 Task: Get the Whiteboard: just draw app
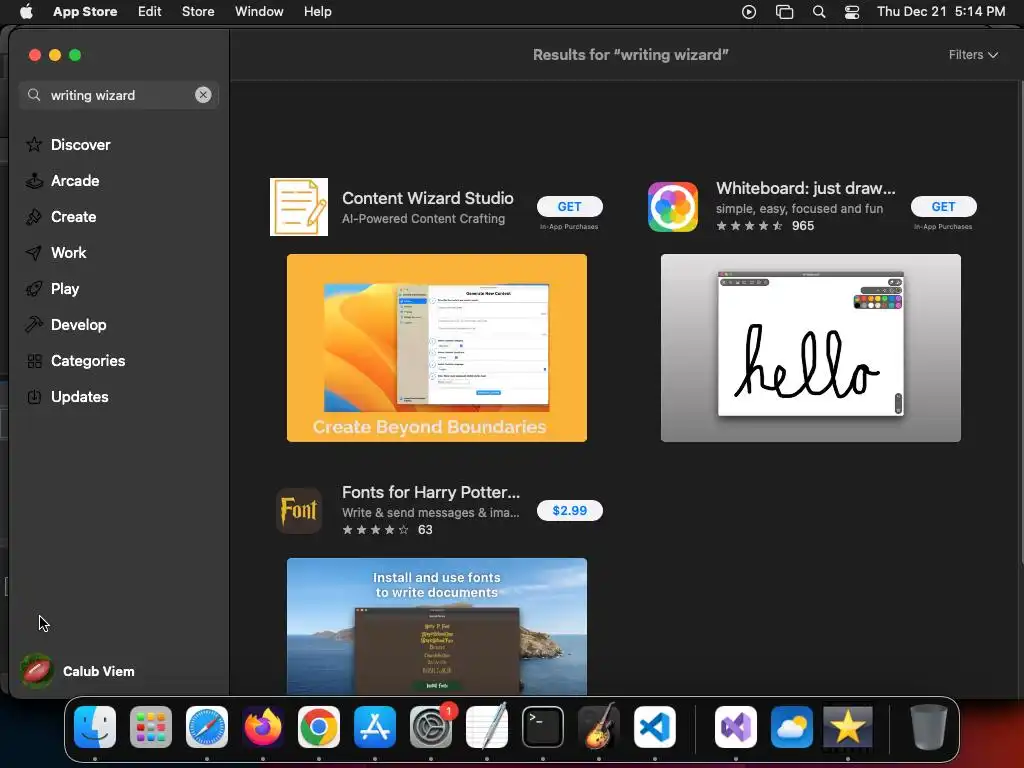(944, 206)
